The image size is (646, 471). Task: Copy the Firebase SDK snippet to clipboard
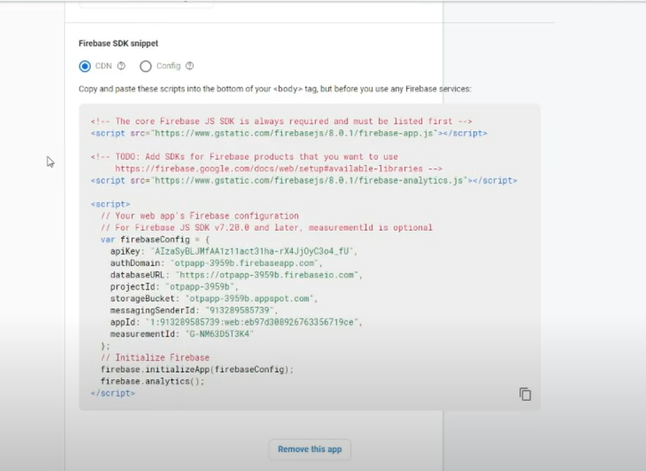pos(525,394)
